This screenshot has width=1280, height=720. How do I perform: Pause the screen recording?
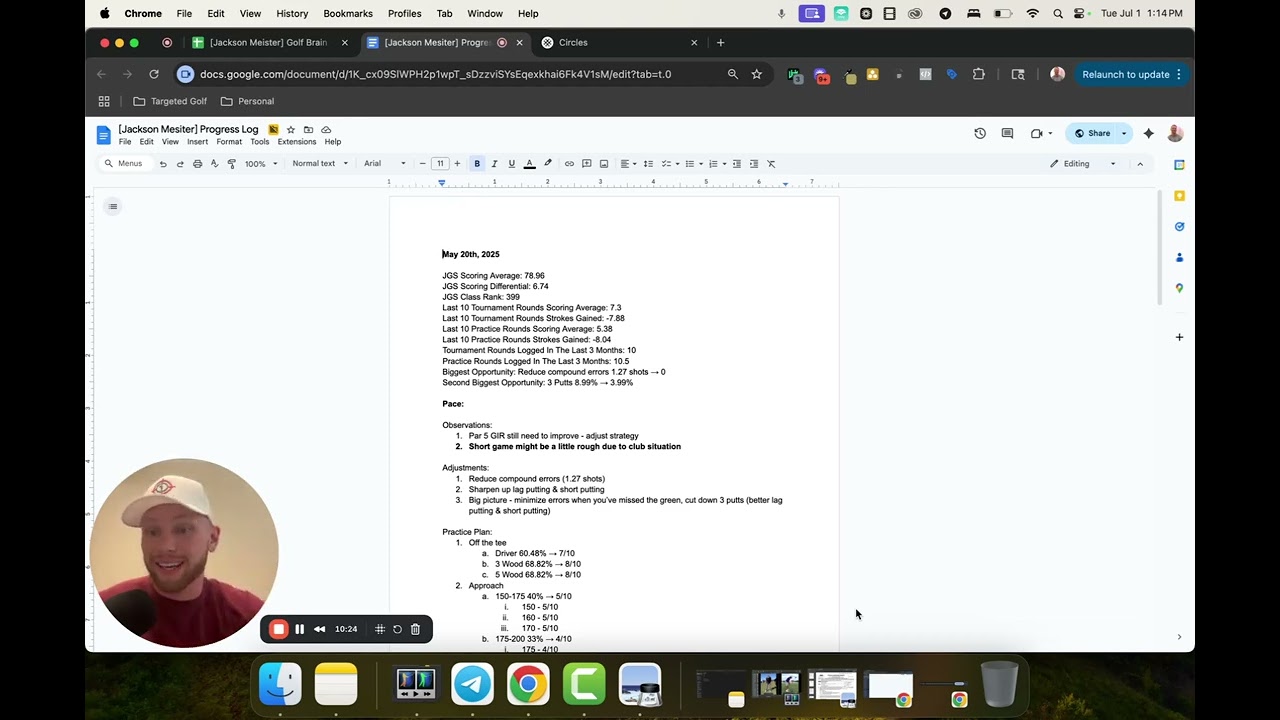(299, 629)
